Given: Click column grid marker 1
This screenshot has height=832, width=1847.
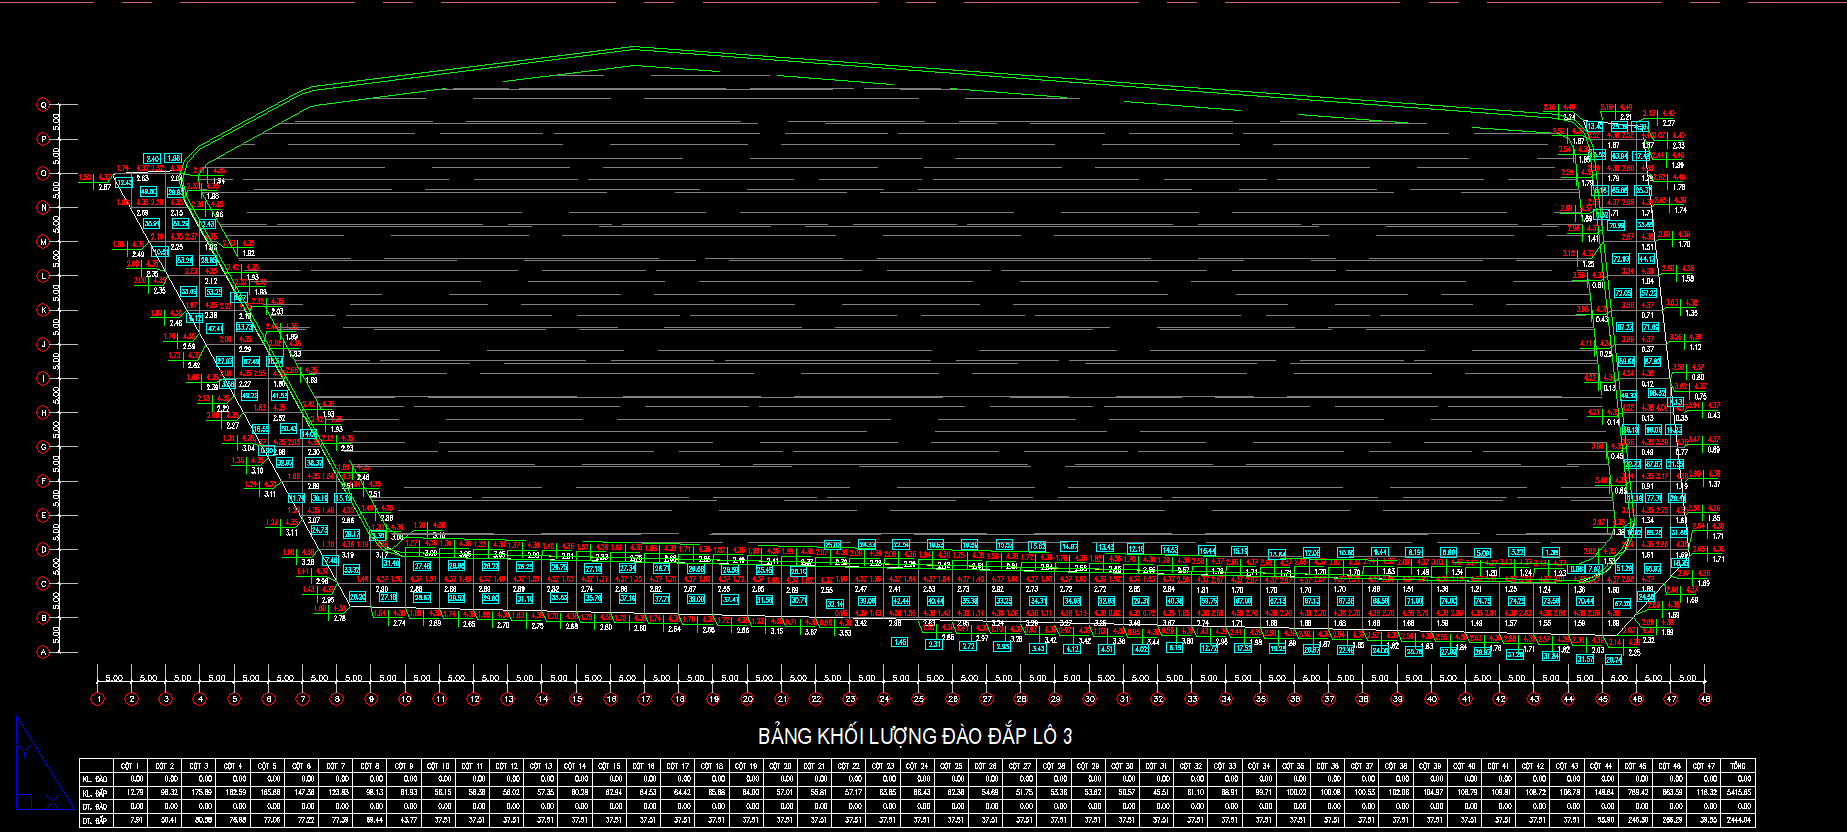Looking at the screenshot, I should tap(97, 699).
